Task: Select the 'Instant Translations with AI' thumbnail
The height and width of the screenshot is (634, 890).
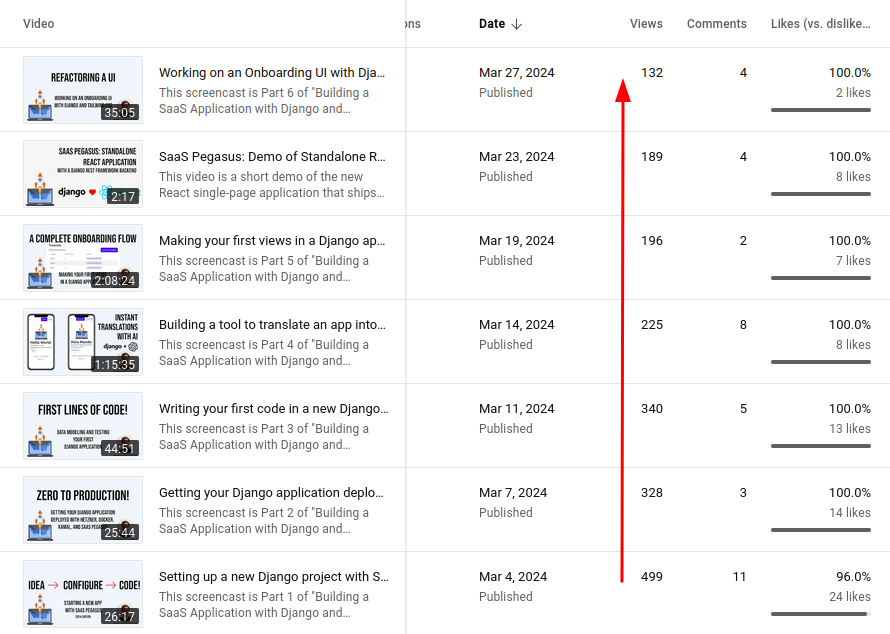Action: (x=83, y=343)
